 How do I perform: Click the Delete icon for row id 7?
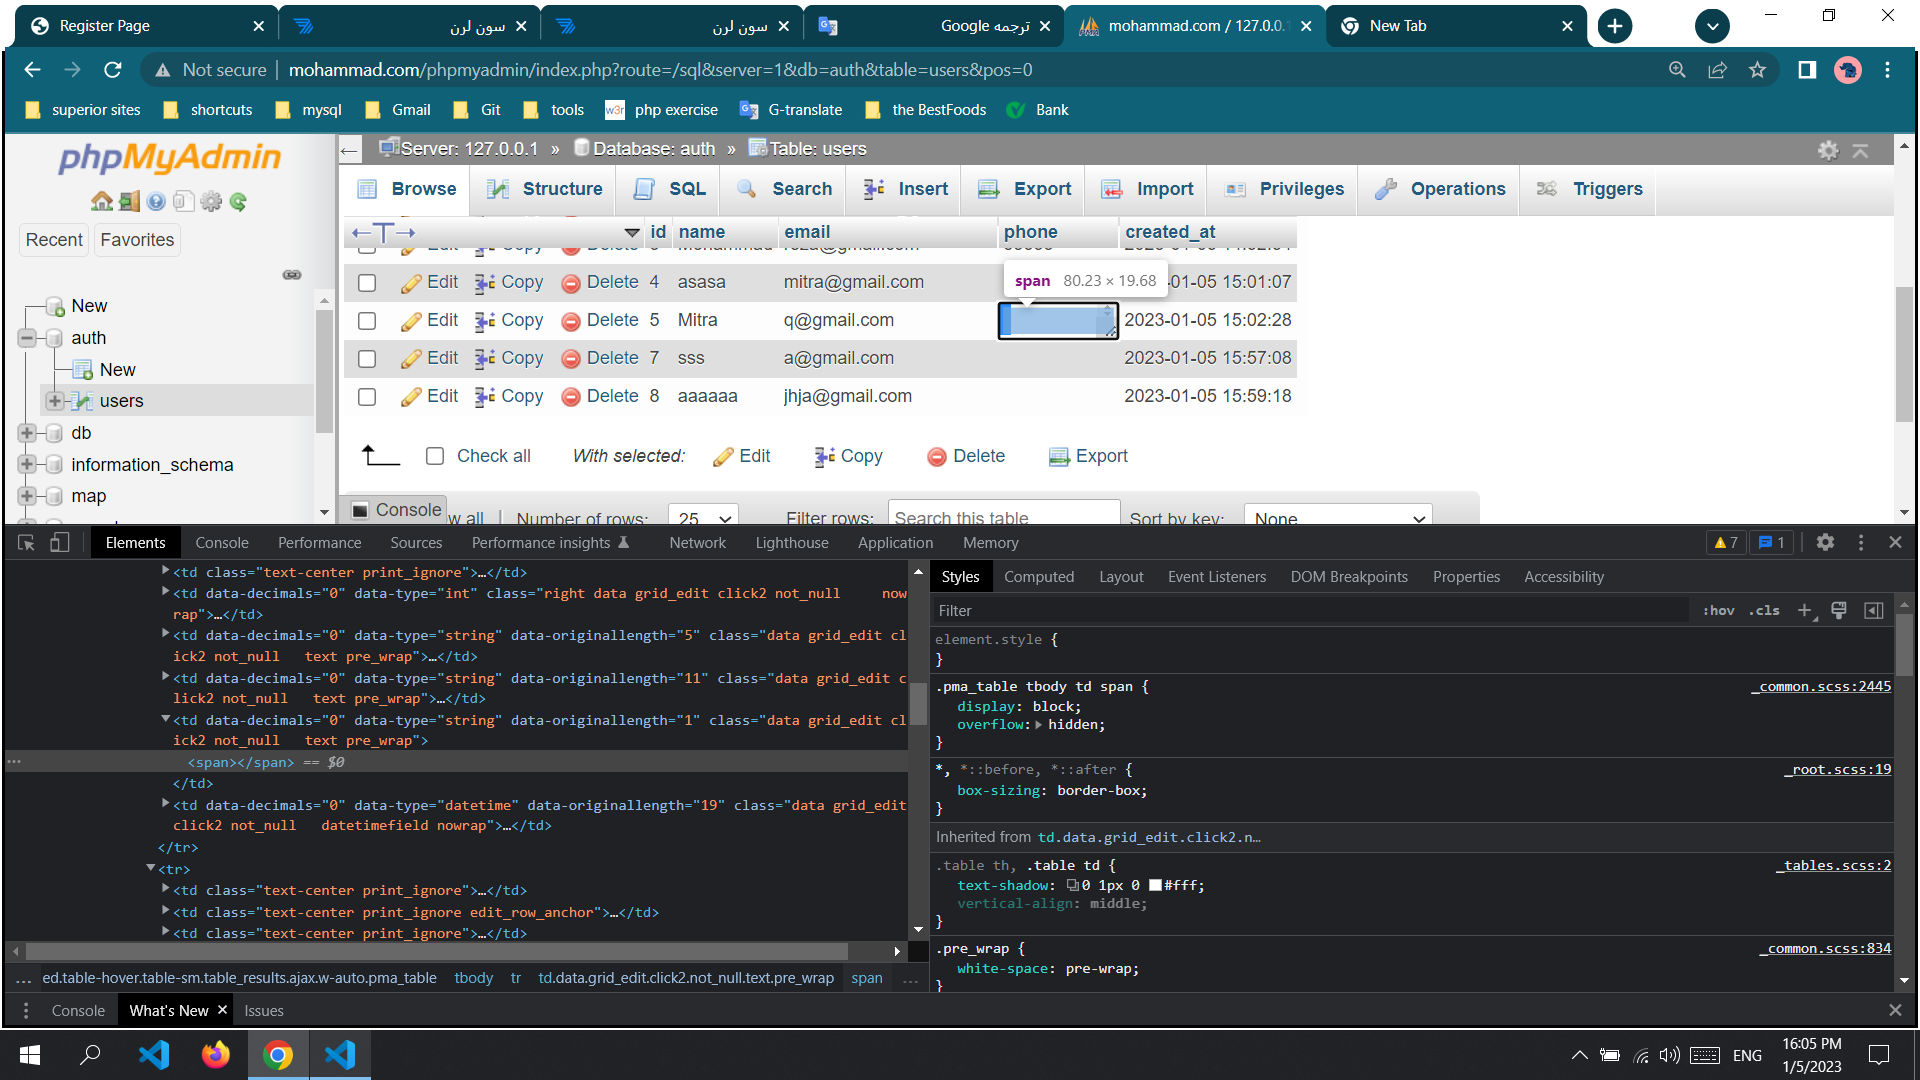[x=571, y=359]
